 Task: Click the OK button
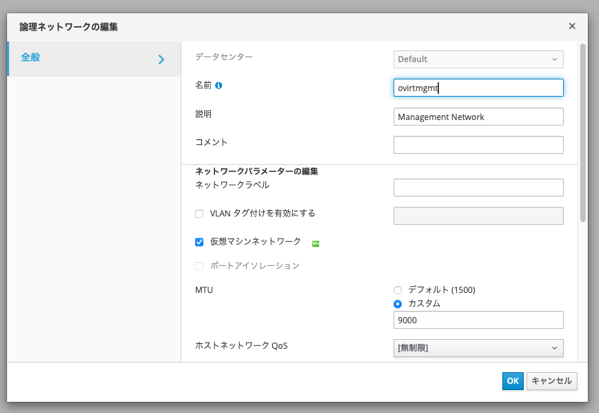[513, 381]
